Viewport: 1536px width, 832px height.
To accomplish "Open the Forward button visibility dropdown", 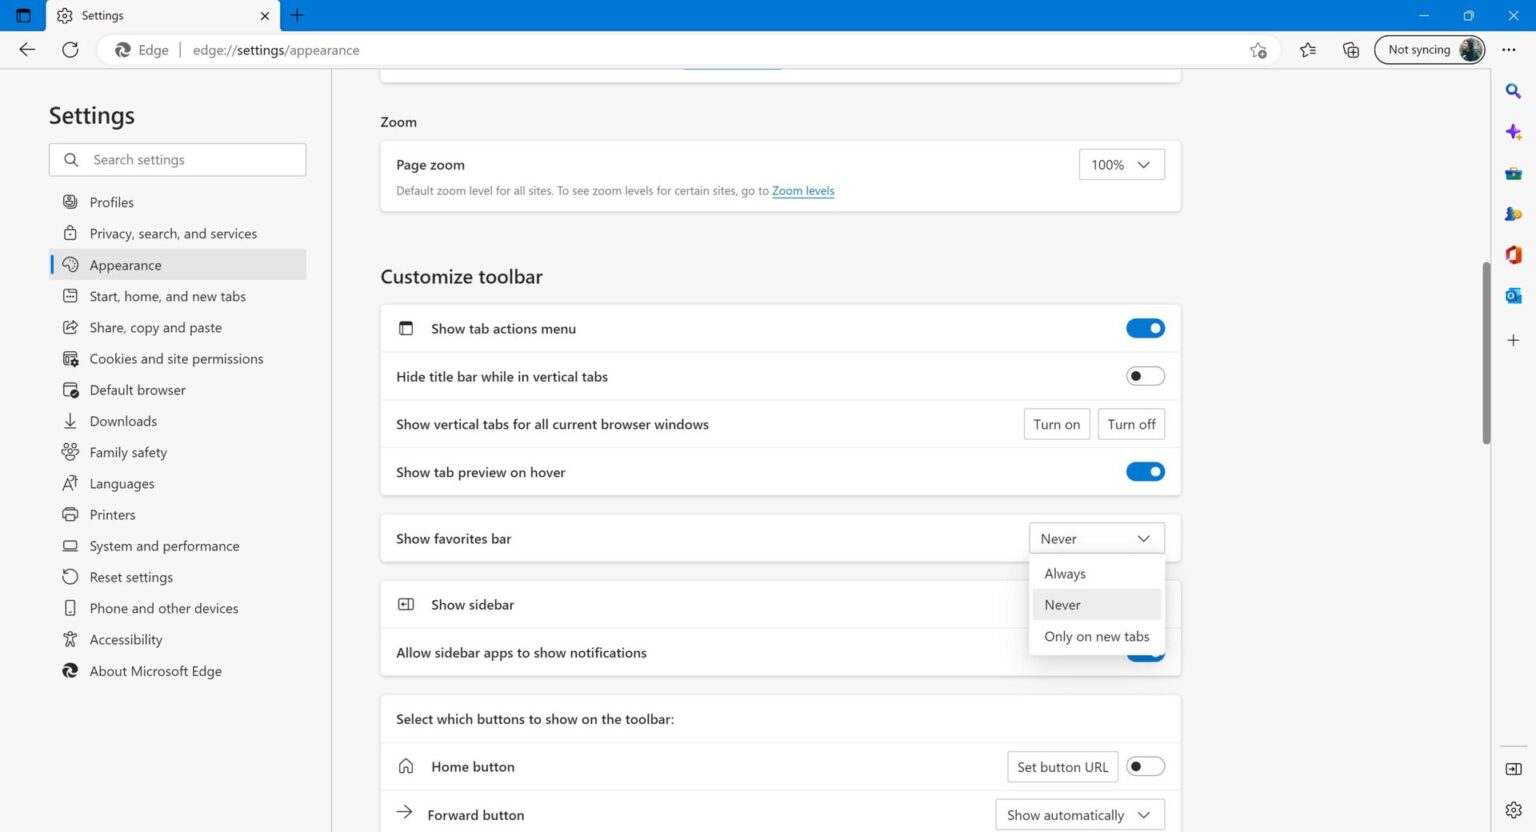I will (1078, 814).
